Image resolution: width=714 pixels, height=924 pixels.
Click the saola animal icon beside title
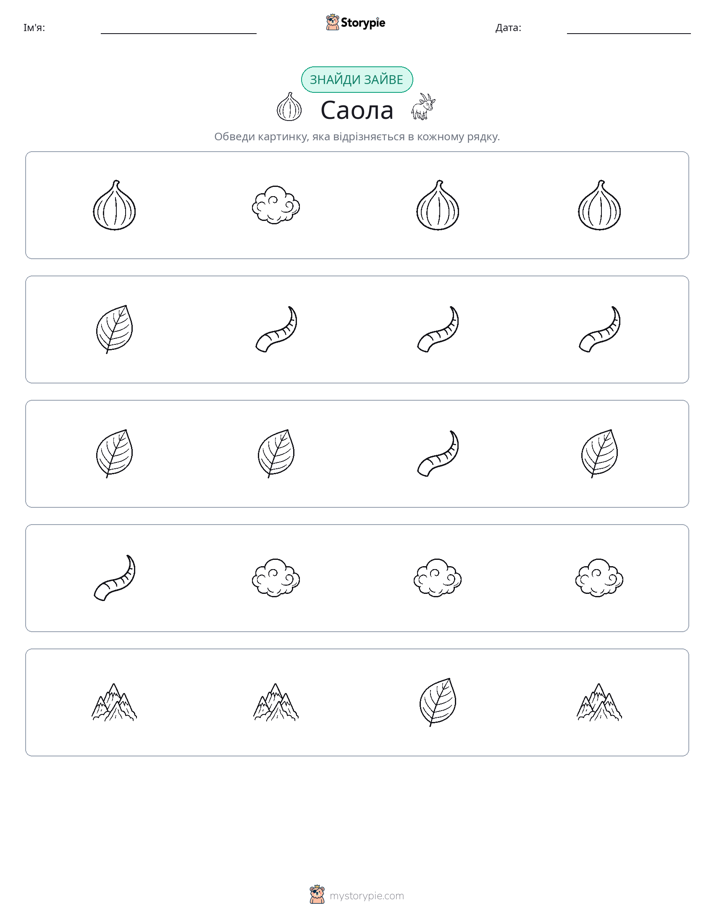423,107
